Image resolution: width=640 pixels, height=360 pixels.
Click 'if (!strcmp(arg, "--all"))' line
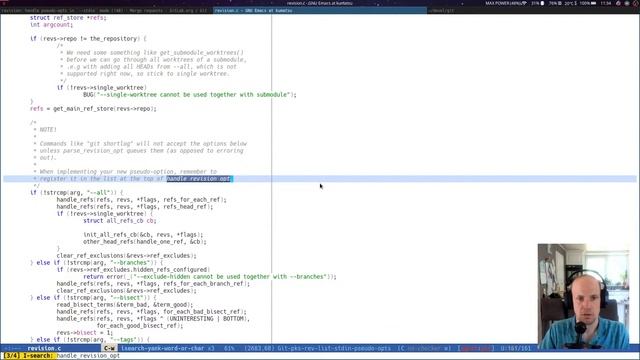coord(76,192)
